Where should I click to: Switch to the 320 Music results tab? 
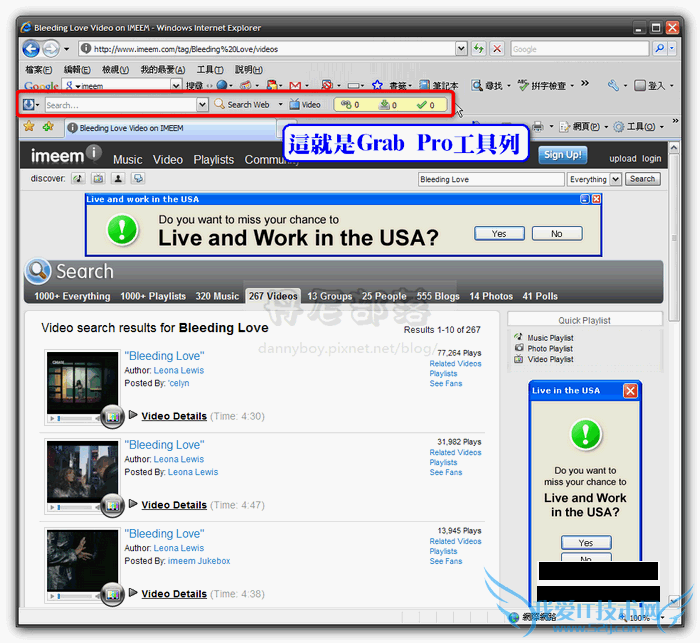pyautogui.click(x=217, y=296)
